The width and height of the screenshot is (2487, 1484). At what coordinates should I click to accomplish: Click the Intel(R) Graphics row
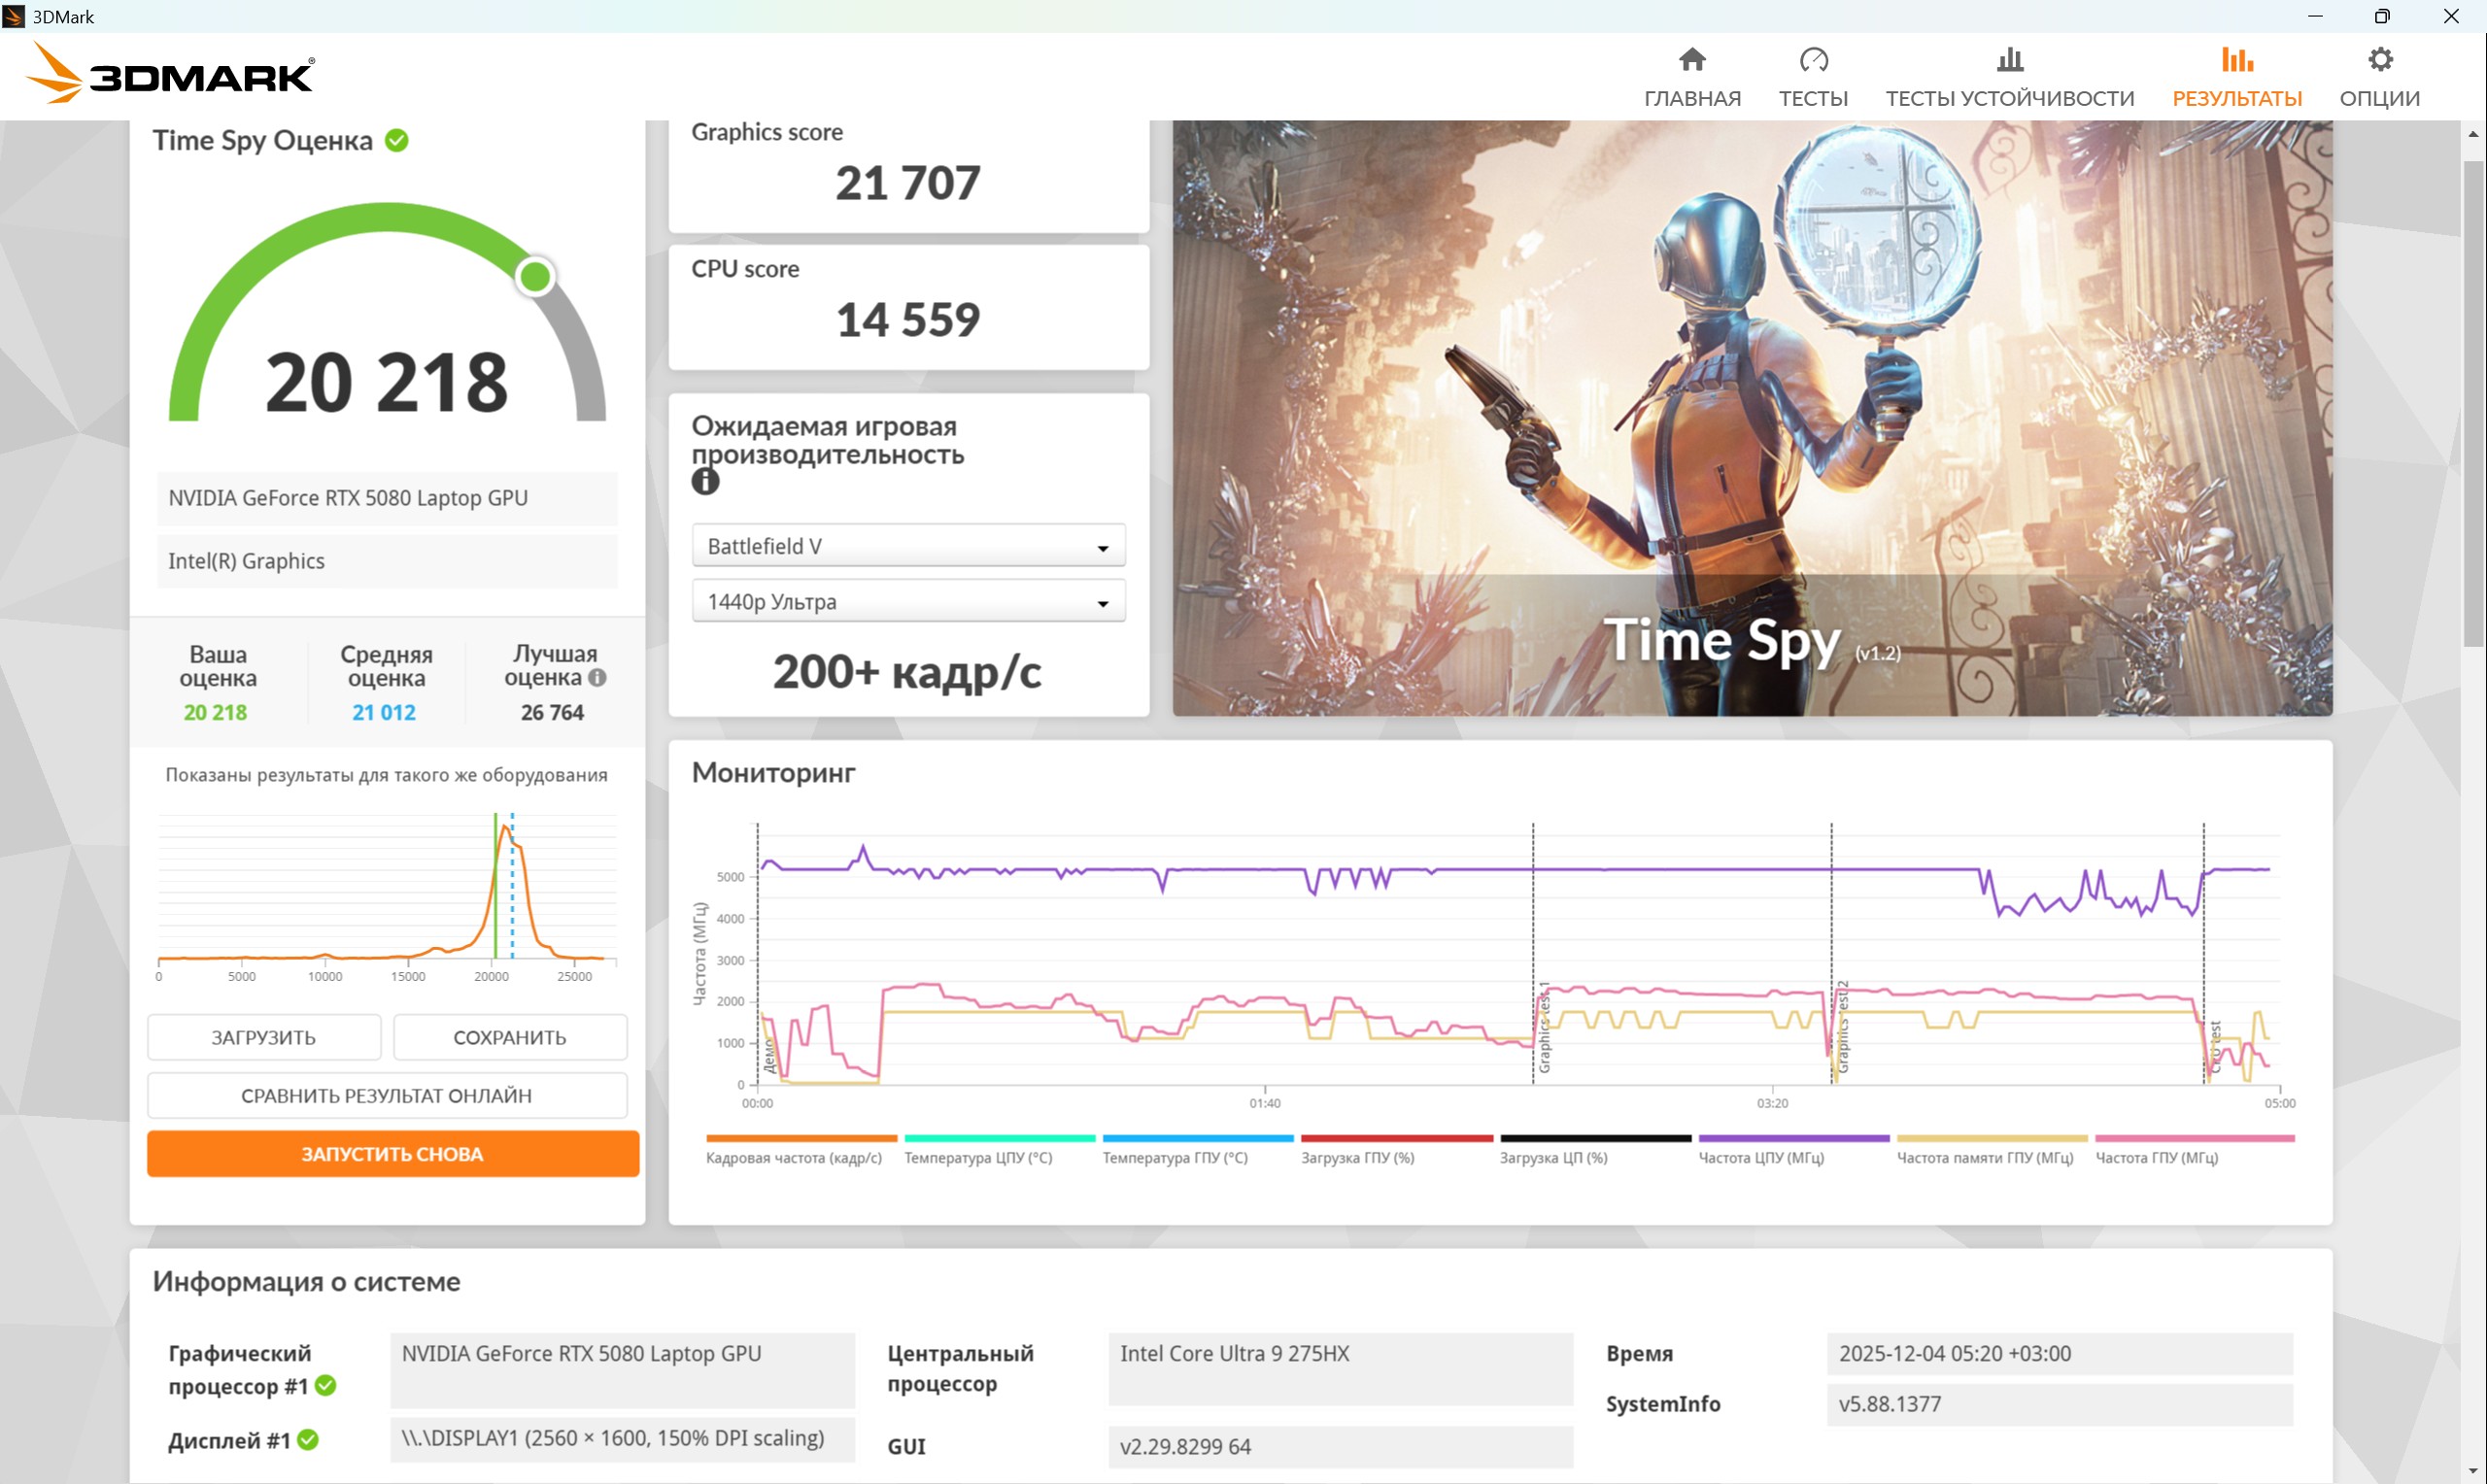(x=387, y=561)
